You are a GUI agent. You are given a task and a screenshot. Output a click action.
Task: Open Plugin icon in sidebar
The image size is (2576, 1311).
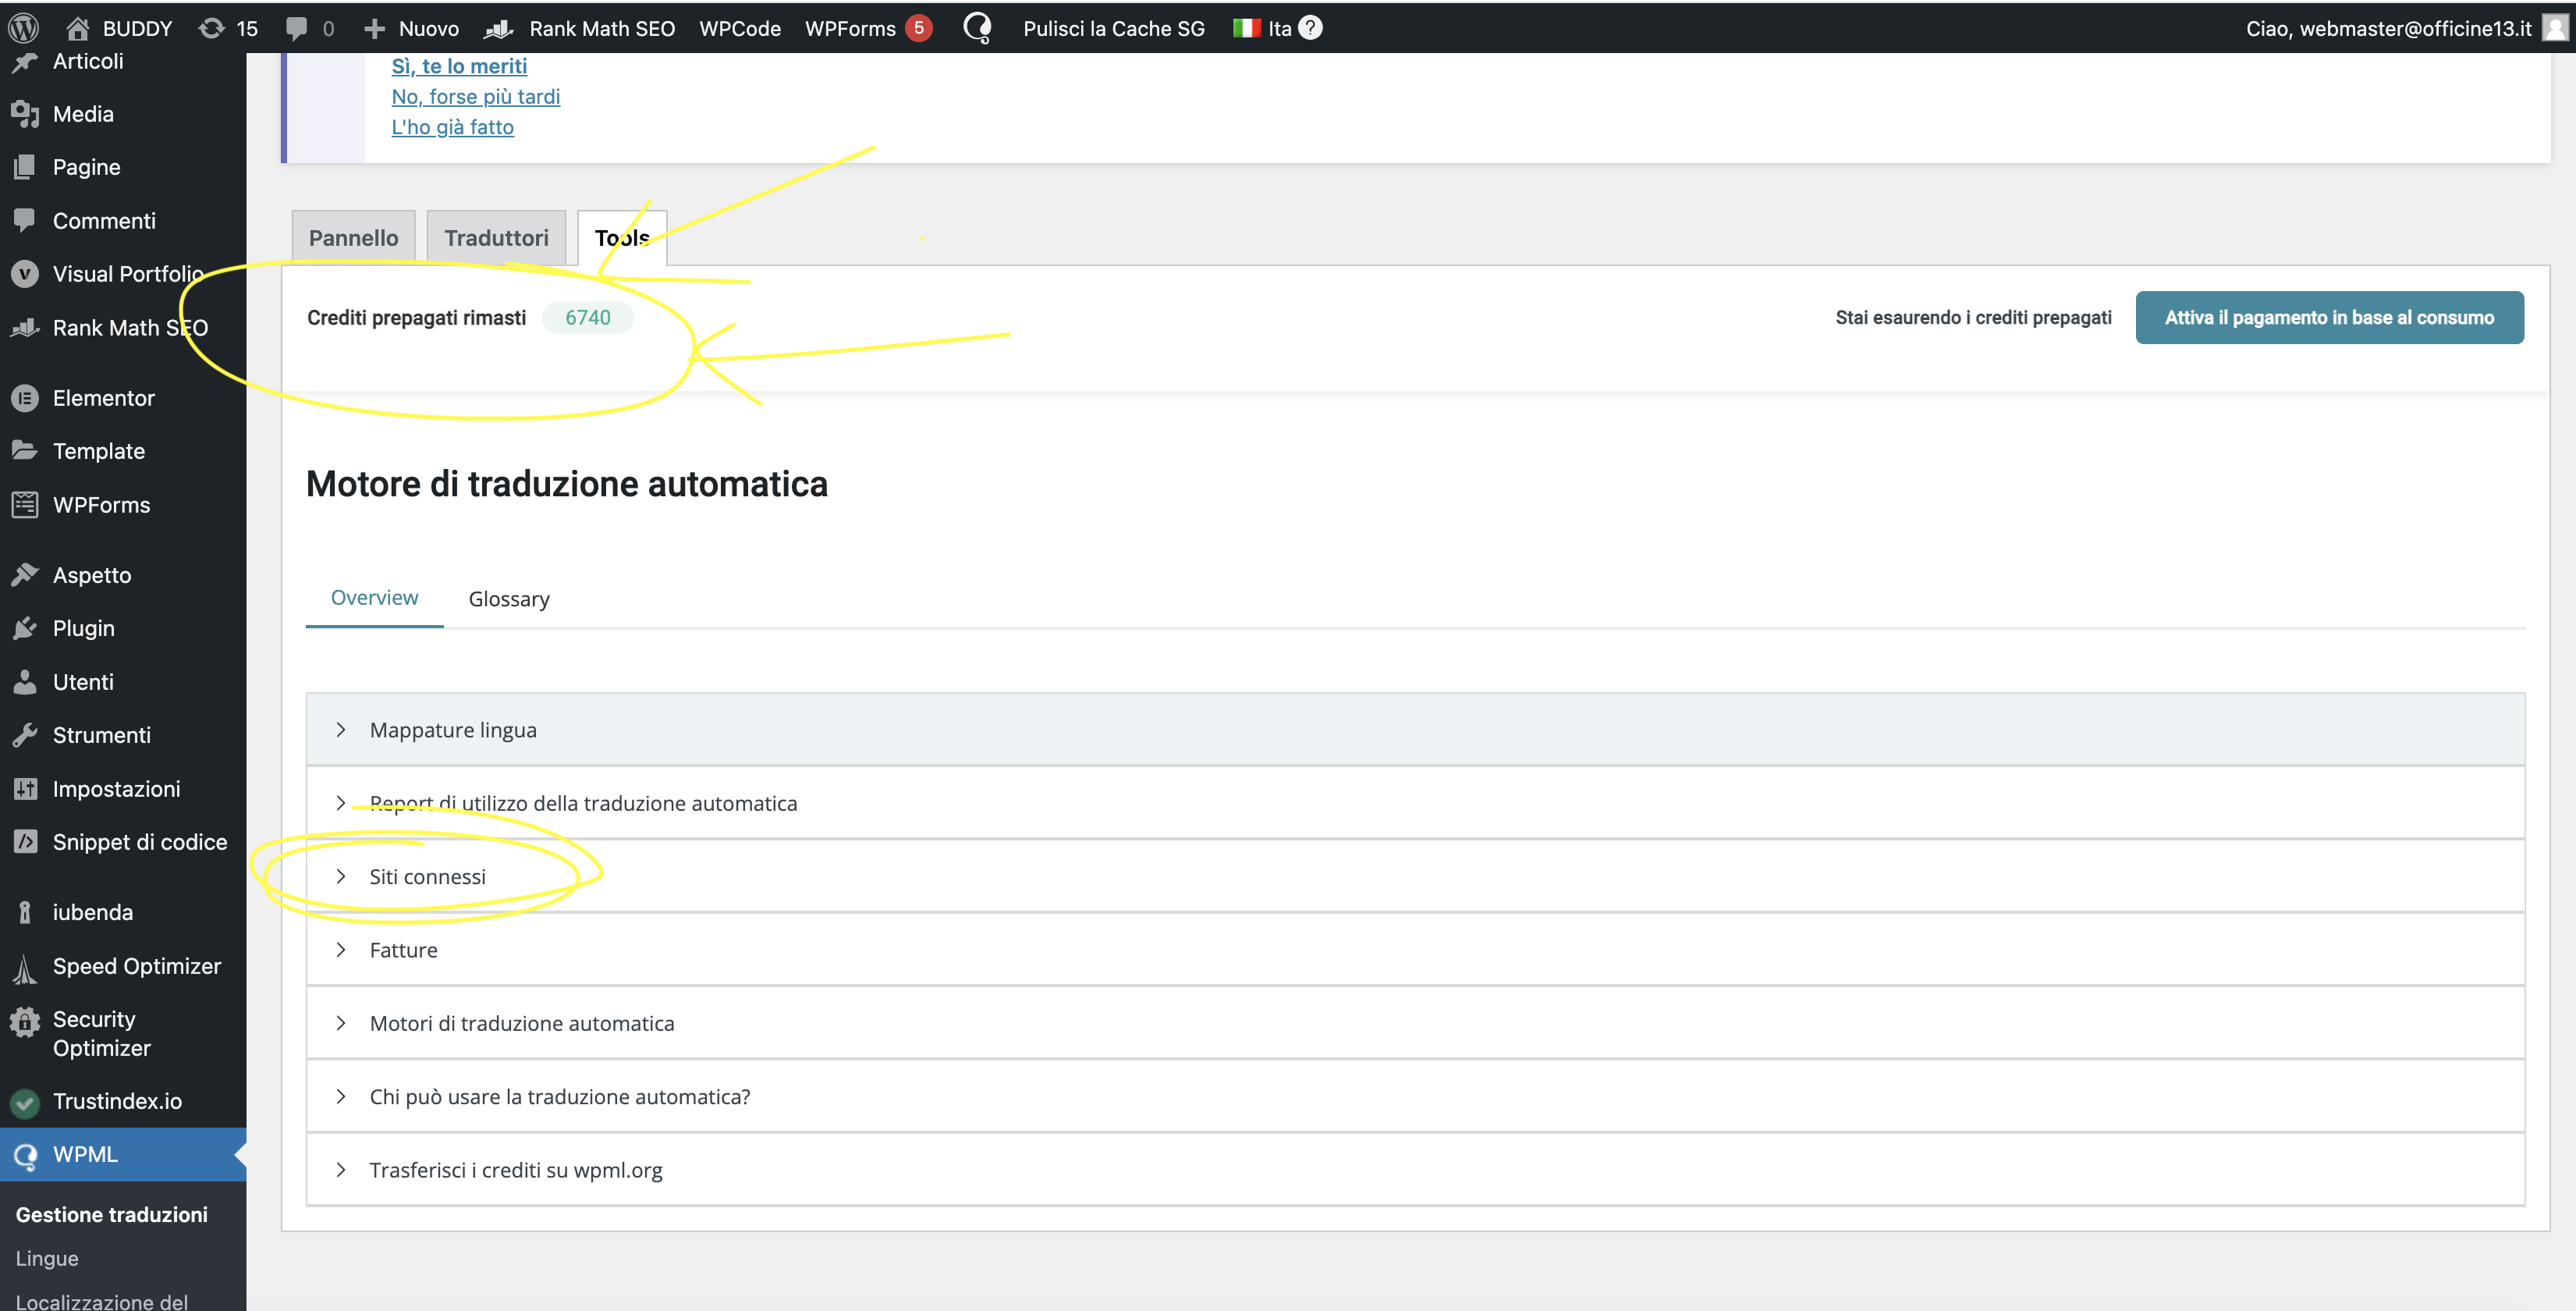(25, 628)
